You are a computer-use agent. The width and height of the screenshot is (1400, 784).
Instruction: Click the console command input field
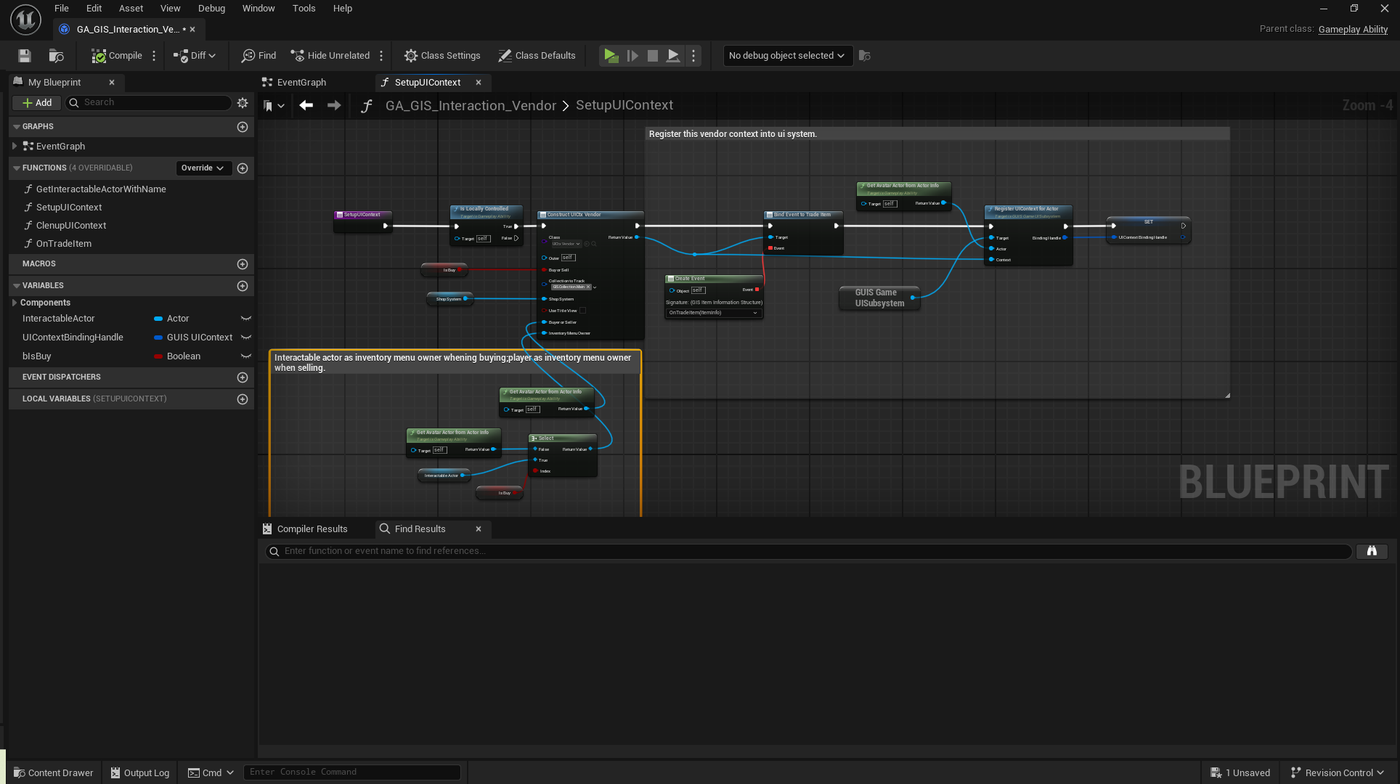[x=352, y=773]
